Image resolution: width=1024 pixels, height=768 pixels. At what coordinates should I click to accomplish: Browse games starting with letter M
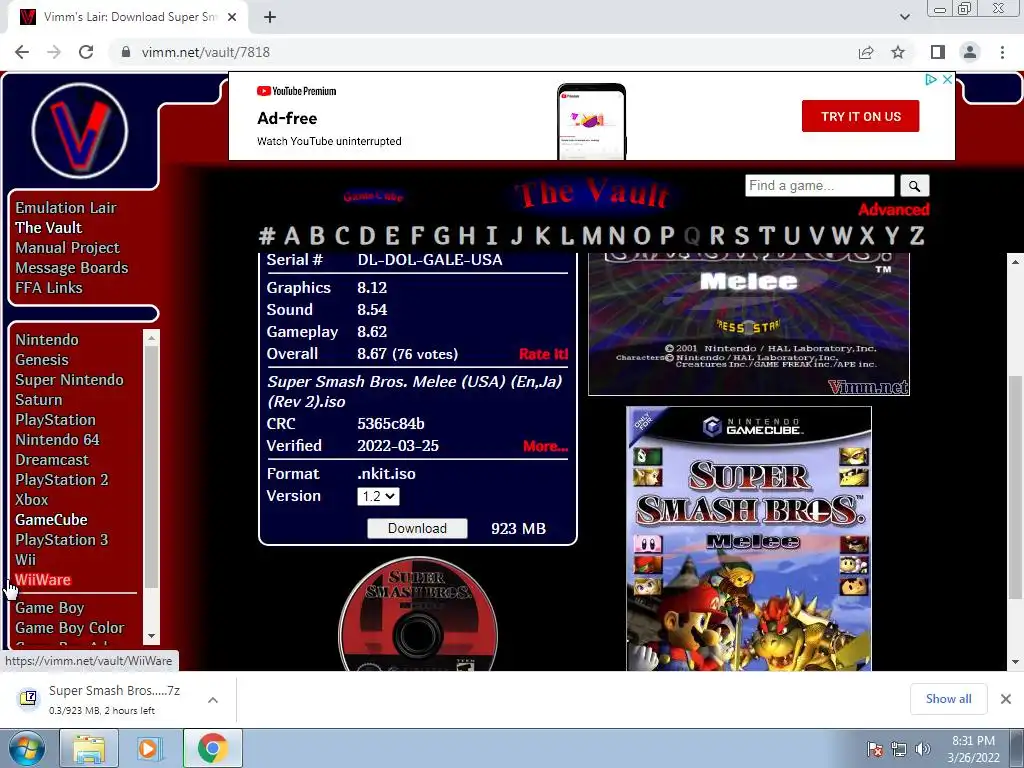(592, 235)
